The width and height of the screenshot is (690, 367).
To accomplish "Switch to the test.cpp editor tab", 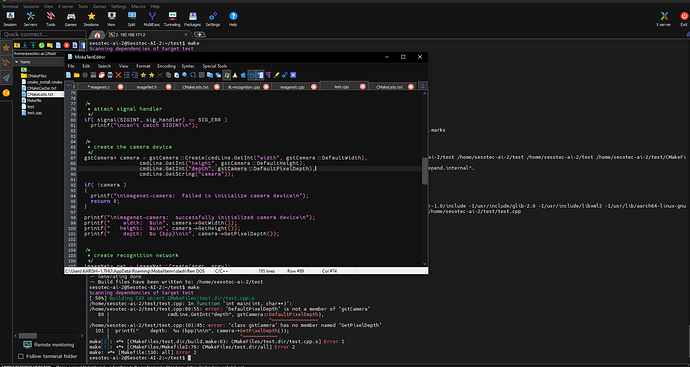I will point(341,87).
